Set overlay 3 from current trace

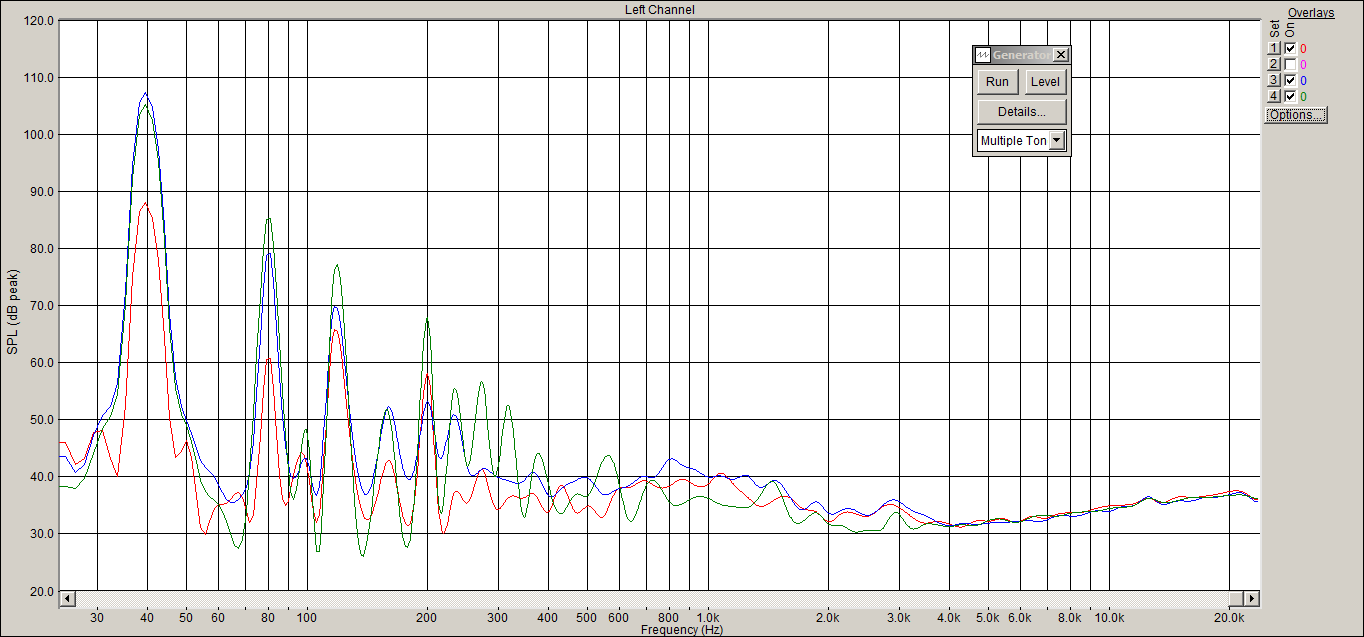click(x=1274, y=80)
